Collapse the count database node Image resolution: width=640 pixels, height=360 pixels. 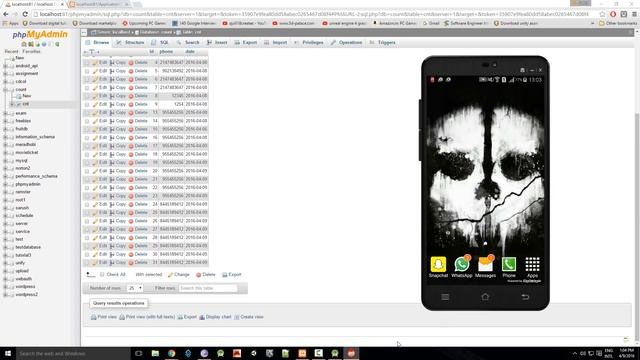point(6,90)
